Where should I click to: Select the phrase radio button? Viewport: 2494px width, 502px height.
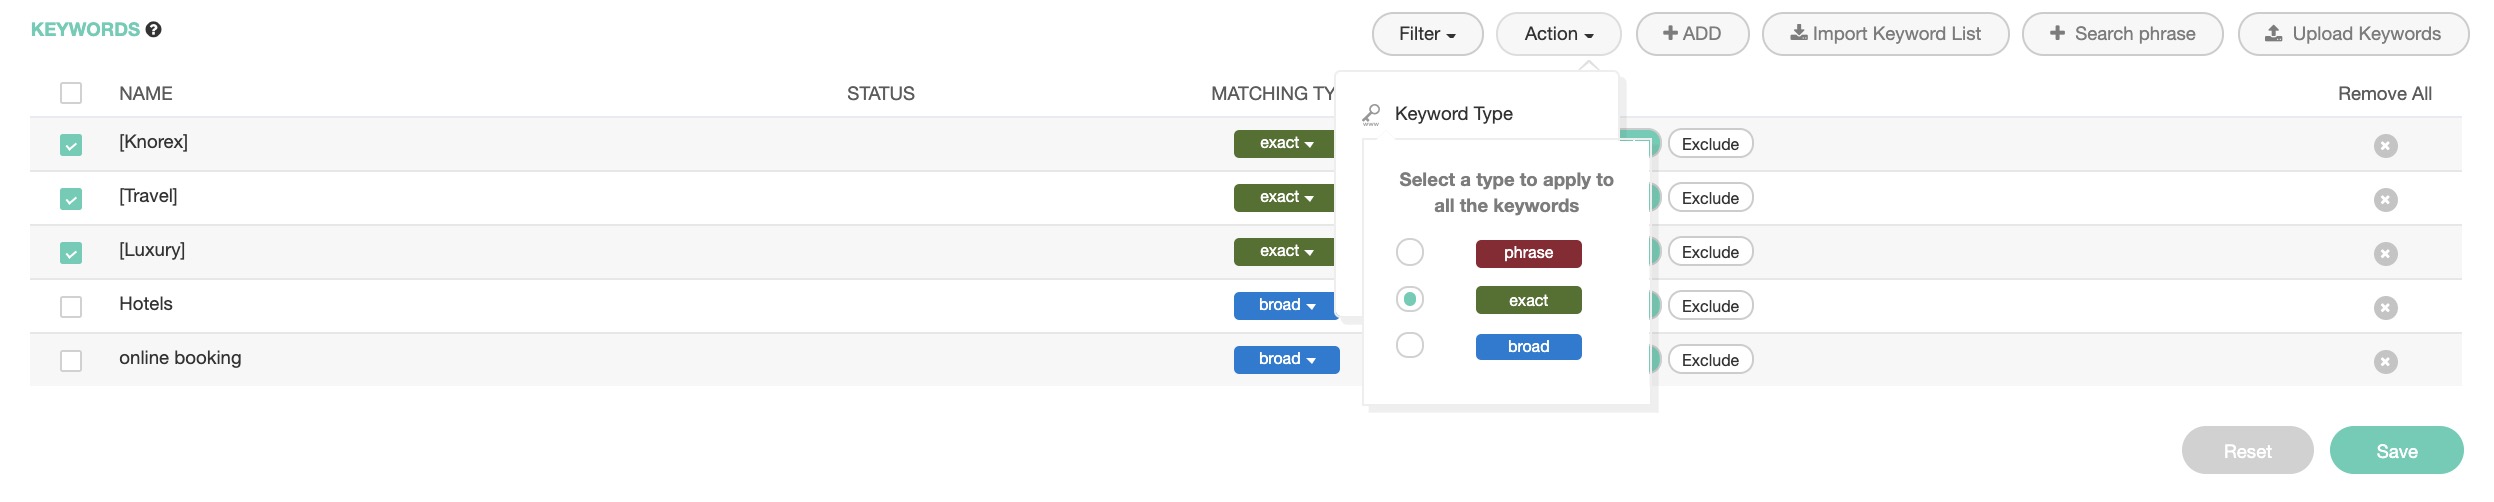point(1410,252)
